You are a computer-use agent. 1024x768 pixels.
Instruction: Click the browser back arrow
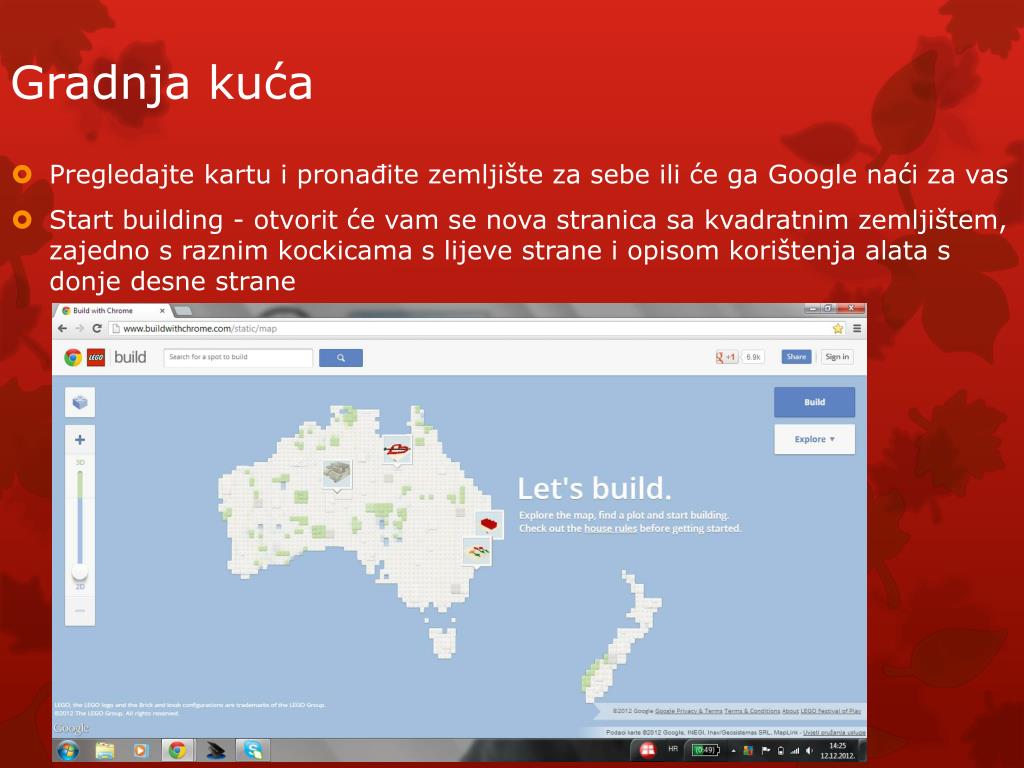(x=63, y=328)
